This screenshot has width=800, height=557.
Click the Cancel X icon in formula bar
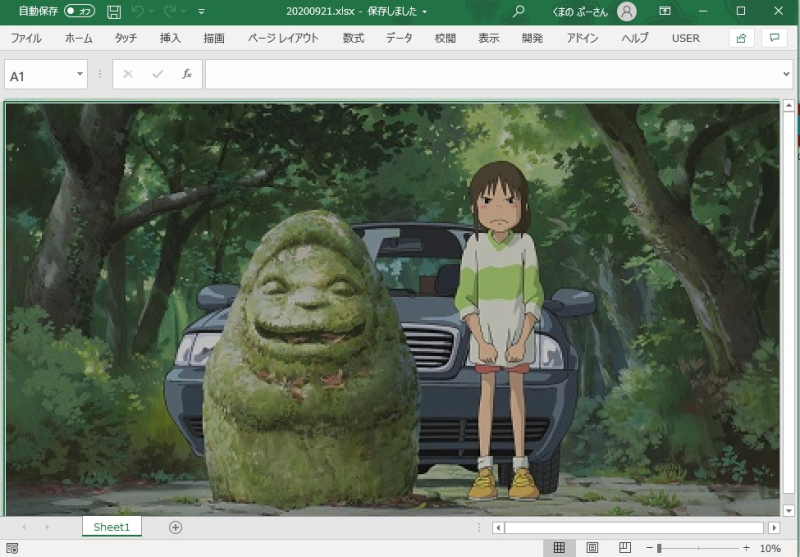(x=128, y=74)
